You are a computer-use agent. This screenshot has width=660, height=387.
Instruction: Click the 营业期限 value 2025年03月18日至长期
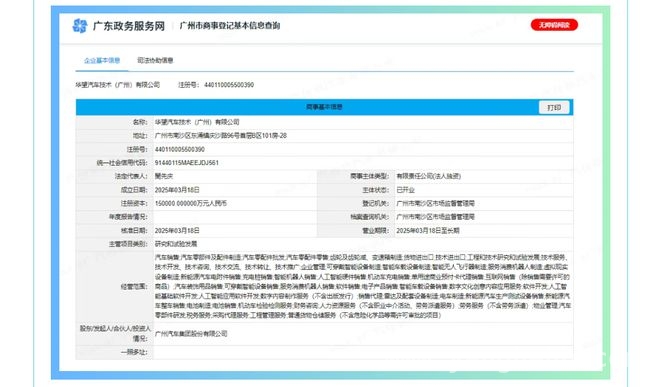point(428,231)
